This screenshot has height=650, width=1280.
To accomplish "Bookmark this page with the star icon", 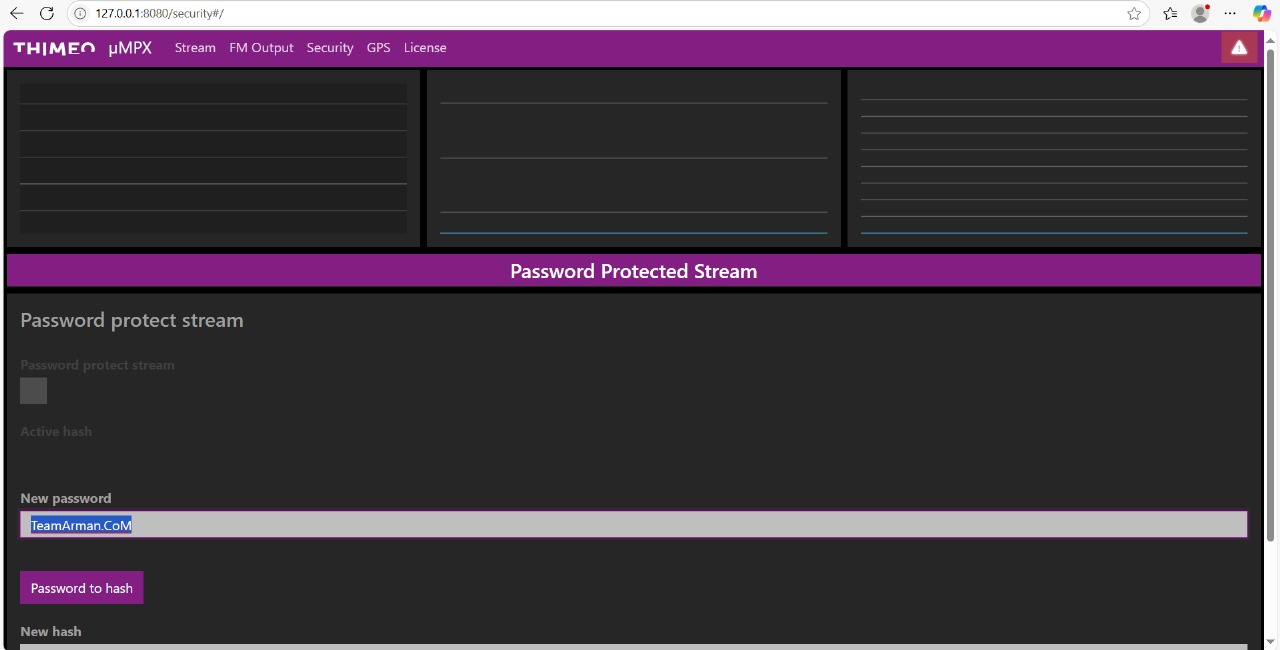I will (1134, 14).
